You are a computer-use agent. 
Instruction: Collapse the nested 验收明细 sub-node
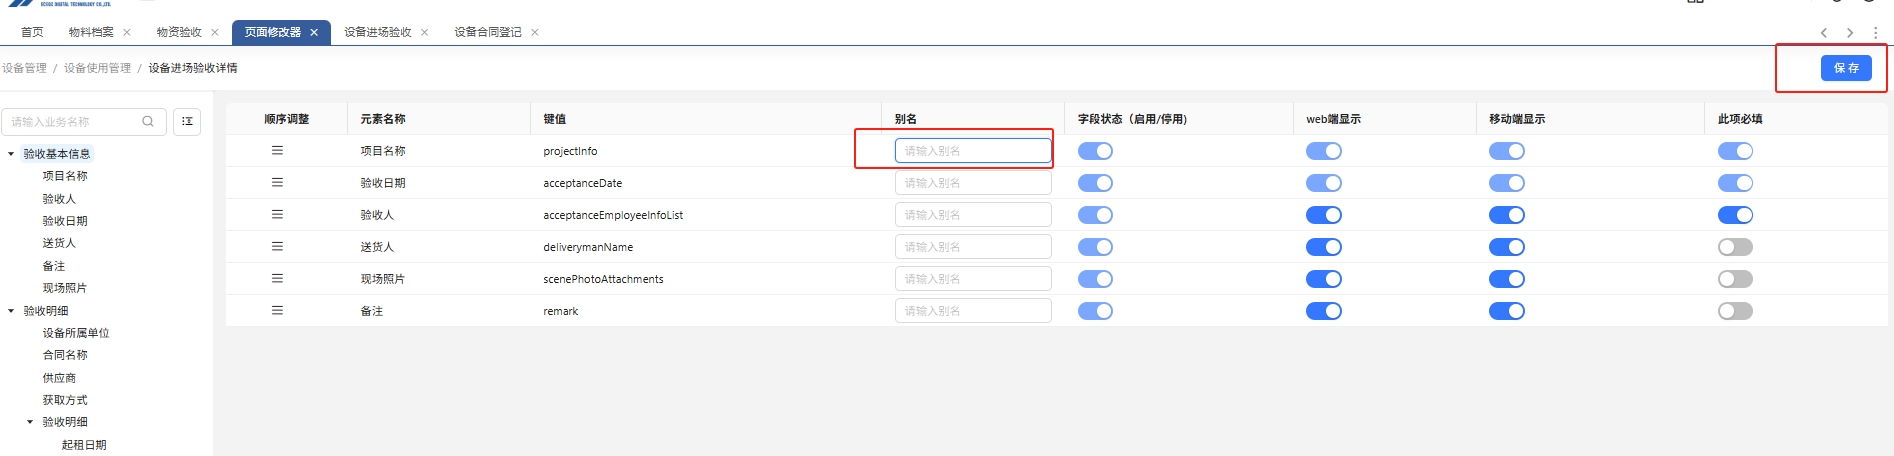30,422
